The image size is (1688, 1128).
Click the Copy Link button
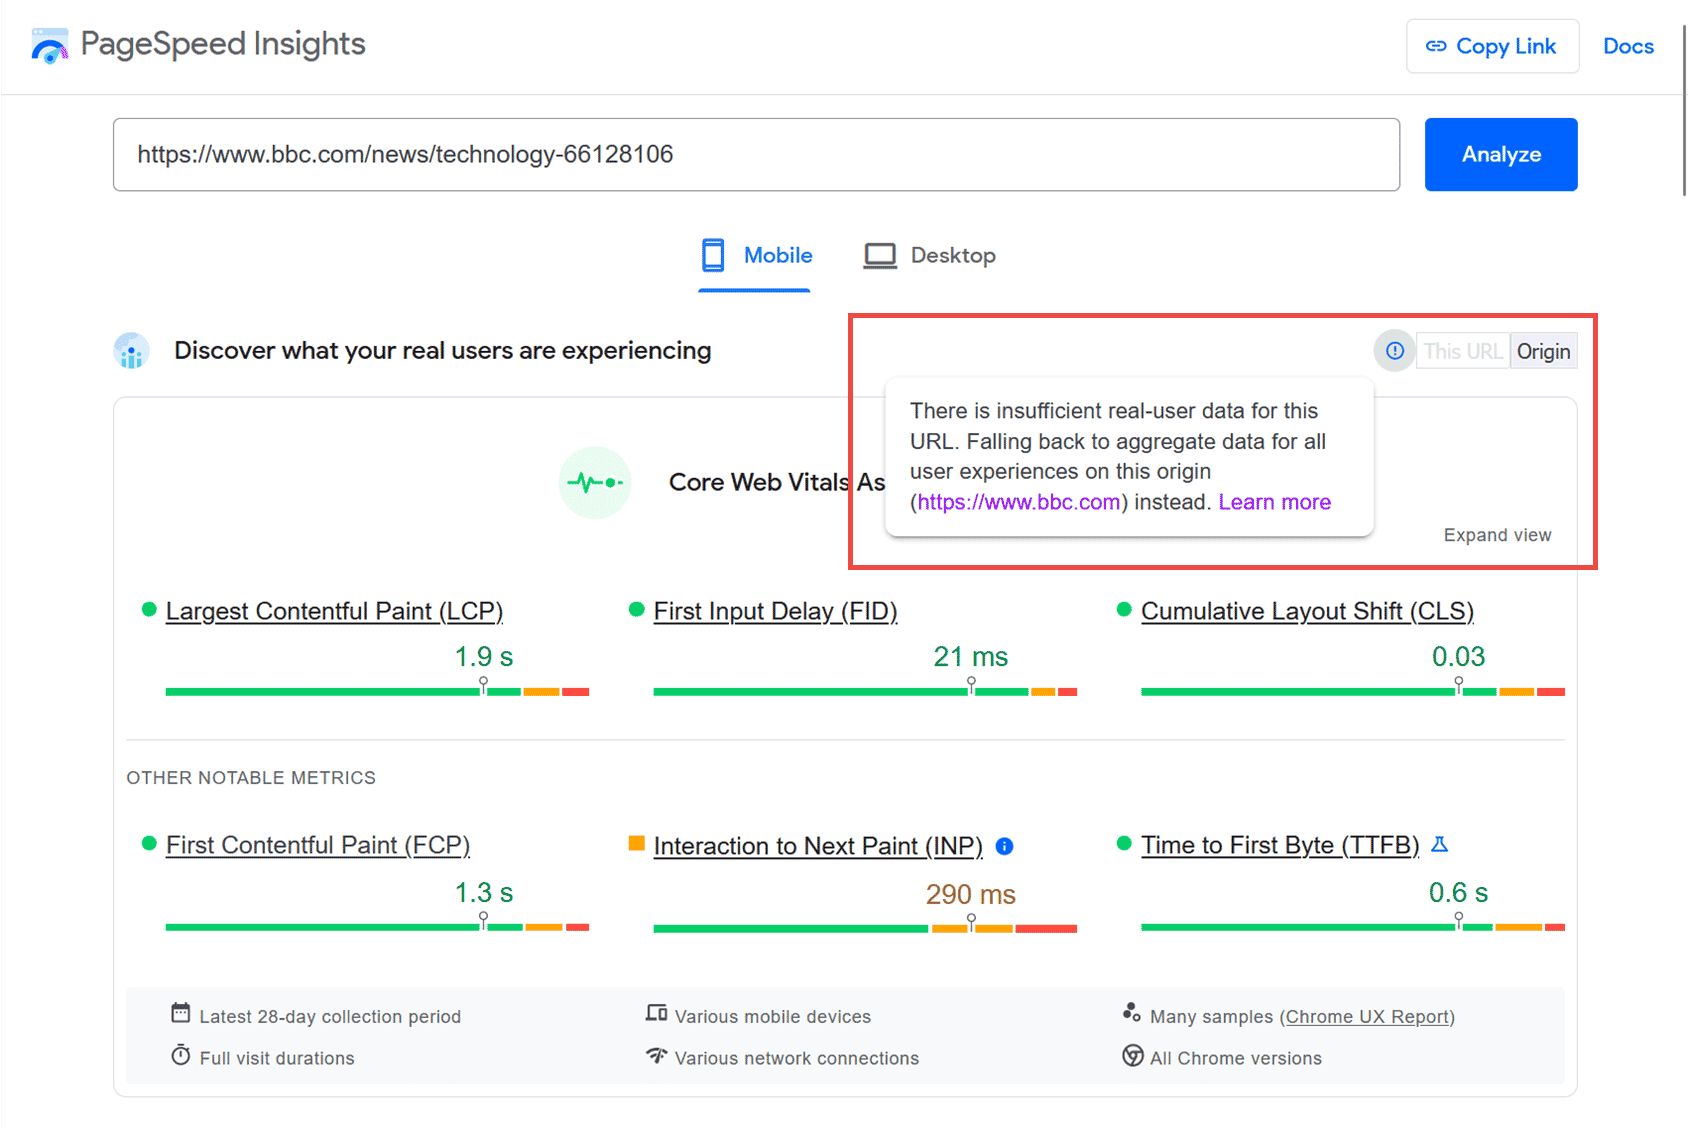(x=1492, y=46)
